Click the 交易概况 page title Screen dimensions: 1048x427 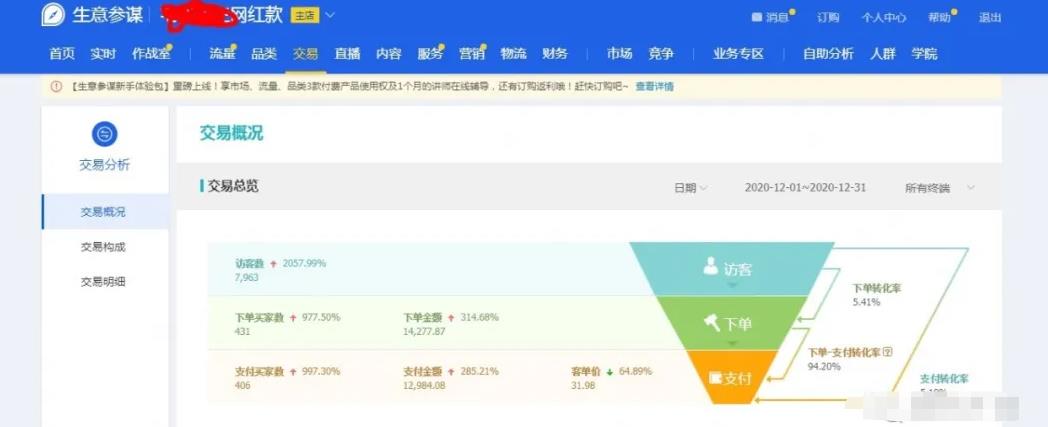click(x=231, y=133)
